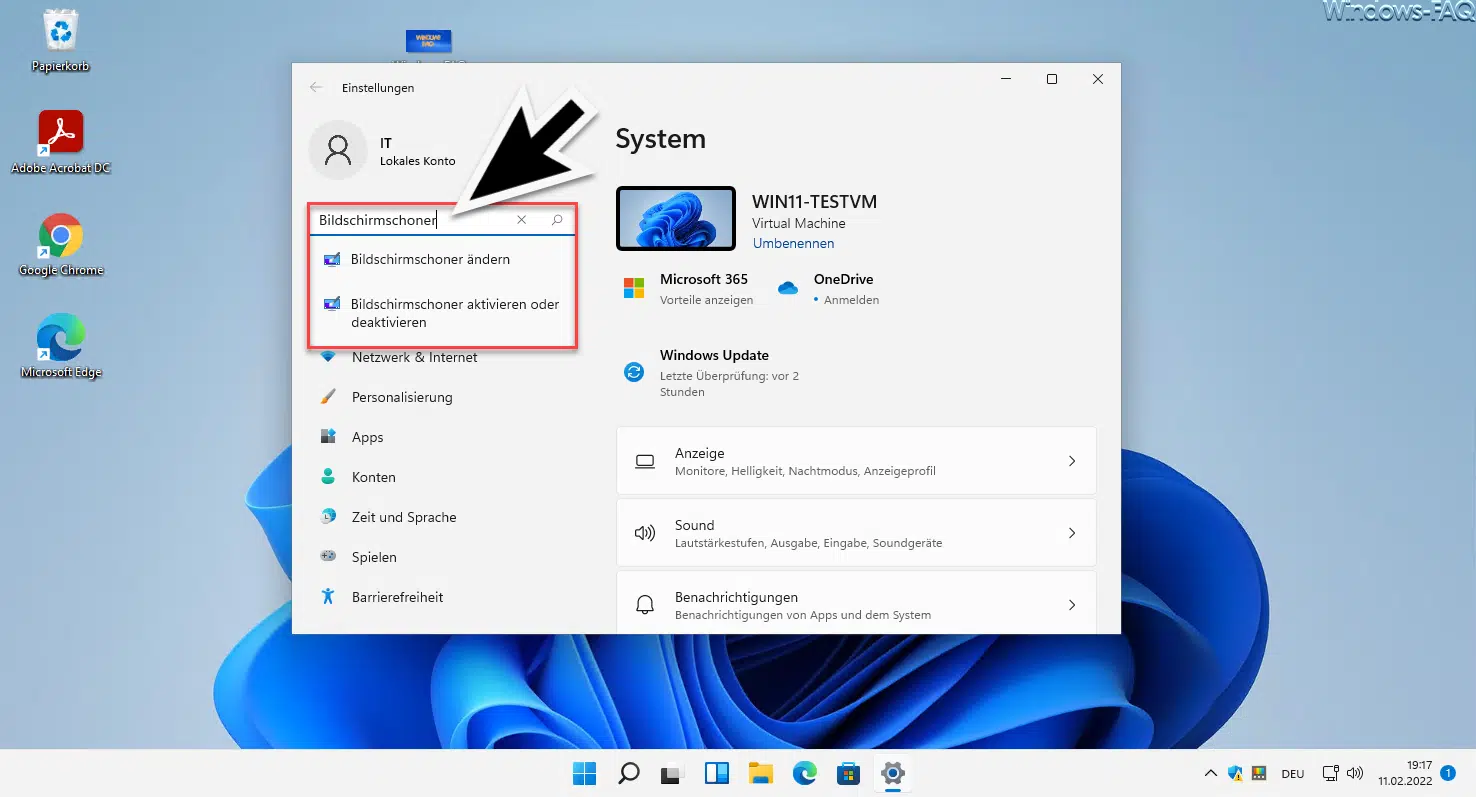Click the Windows Update sync icon
Screen dimensions: 1476x797
(634, 373)
